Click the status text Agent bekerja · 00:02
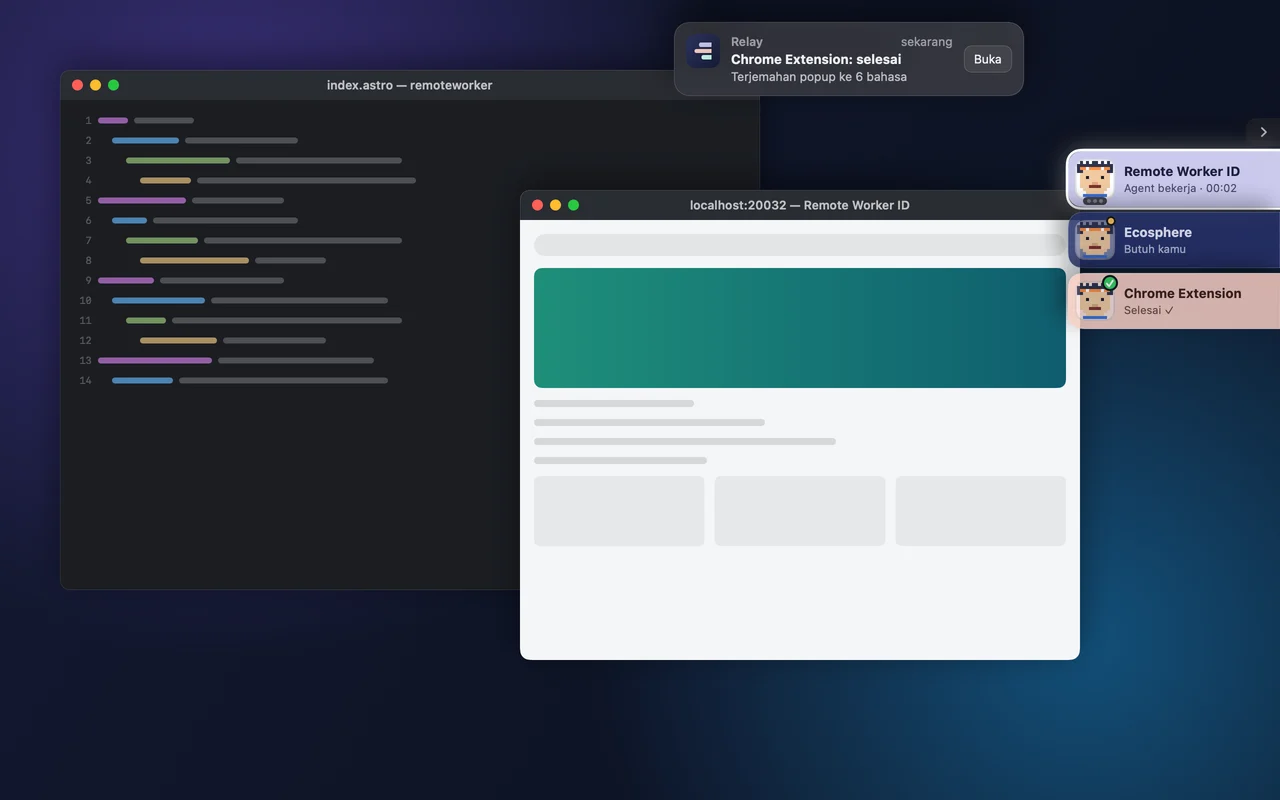The width and height of the screenshot is (1280, 800). [1180, 188]
